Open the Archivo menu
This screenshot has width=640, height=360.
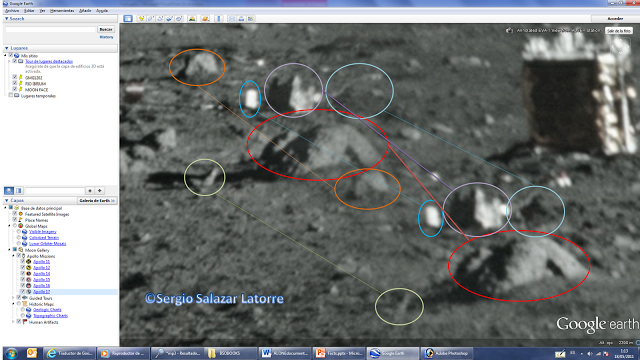(x=12, y=11)
